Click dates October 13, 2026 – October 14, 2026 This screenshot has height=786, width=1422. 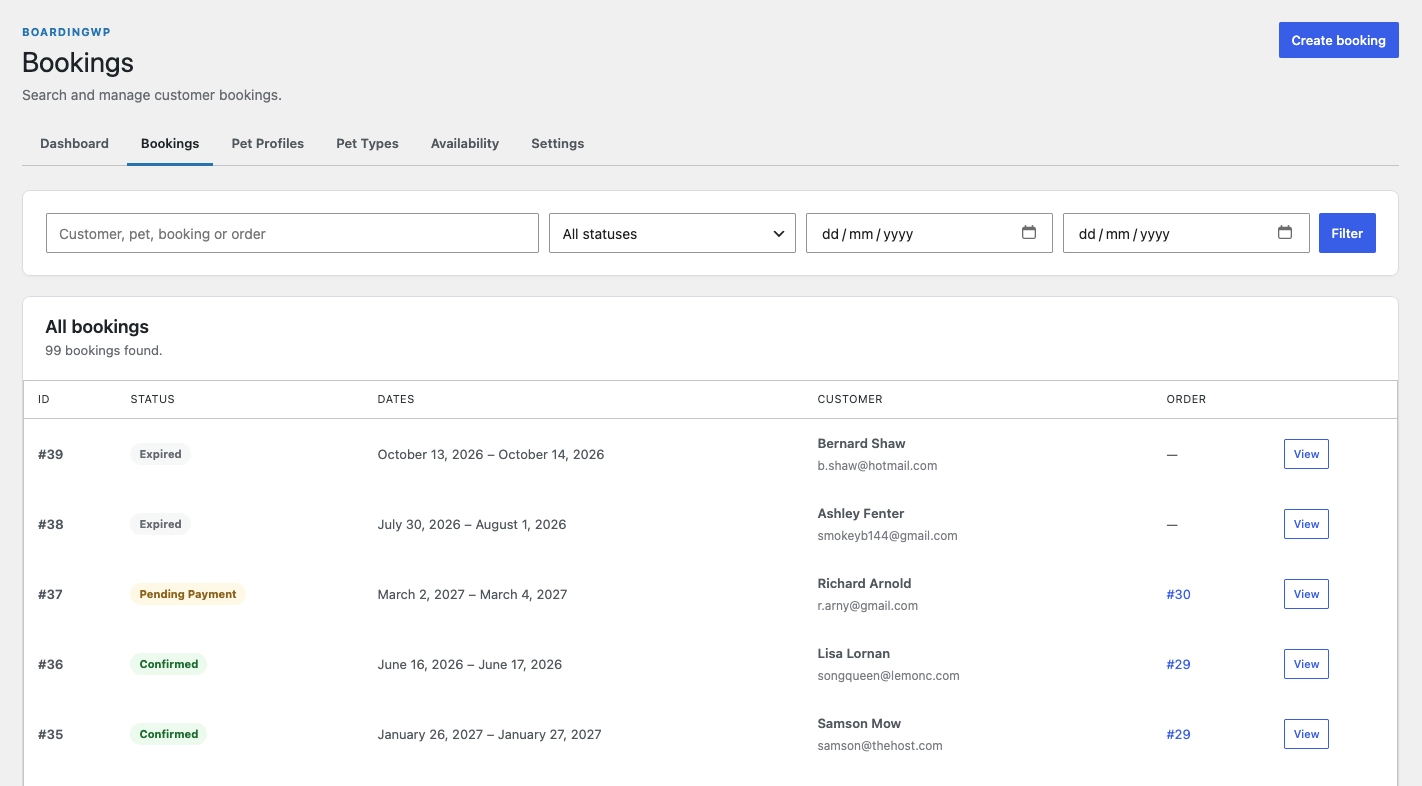pos(491,454)
